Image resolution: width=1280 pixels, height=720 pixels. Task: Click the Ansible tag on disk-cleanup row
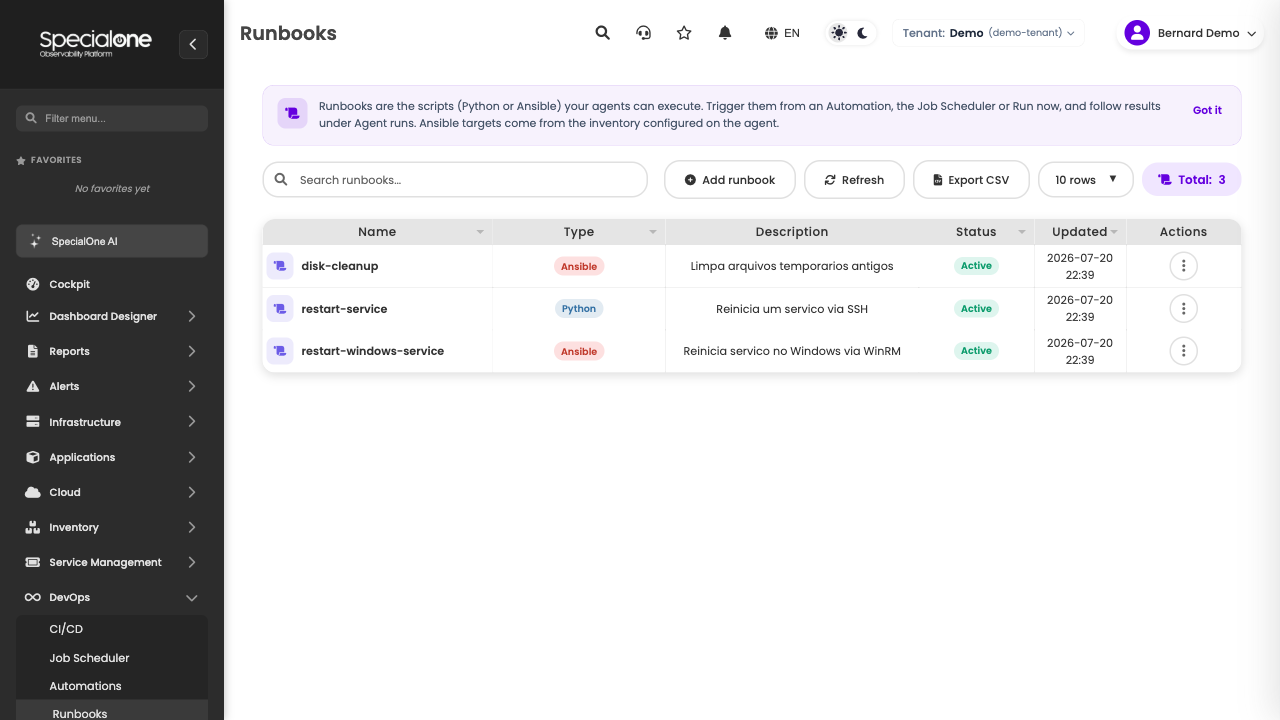tap(579, 266)
